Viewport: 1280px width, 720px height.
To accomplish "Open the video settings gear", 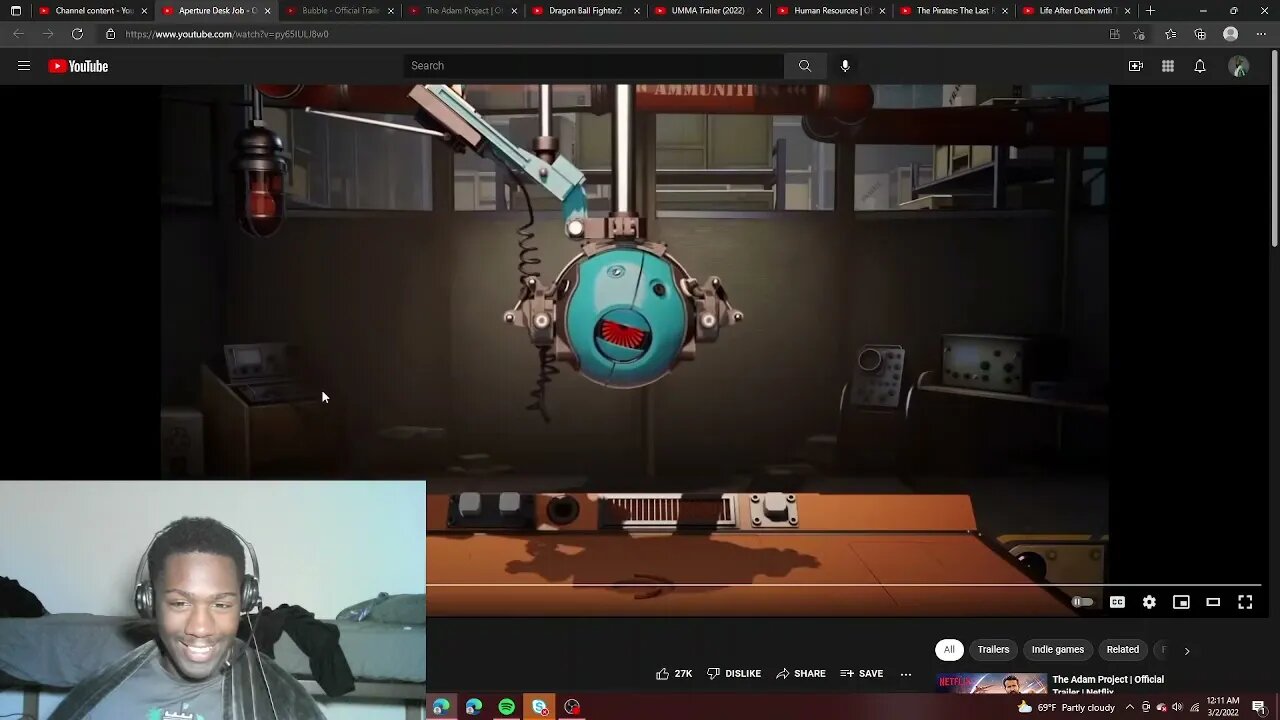I will click(x=1149, y=602).
